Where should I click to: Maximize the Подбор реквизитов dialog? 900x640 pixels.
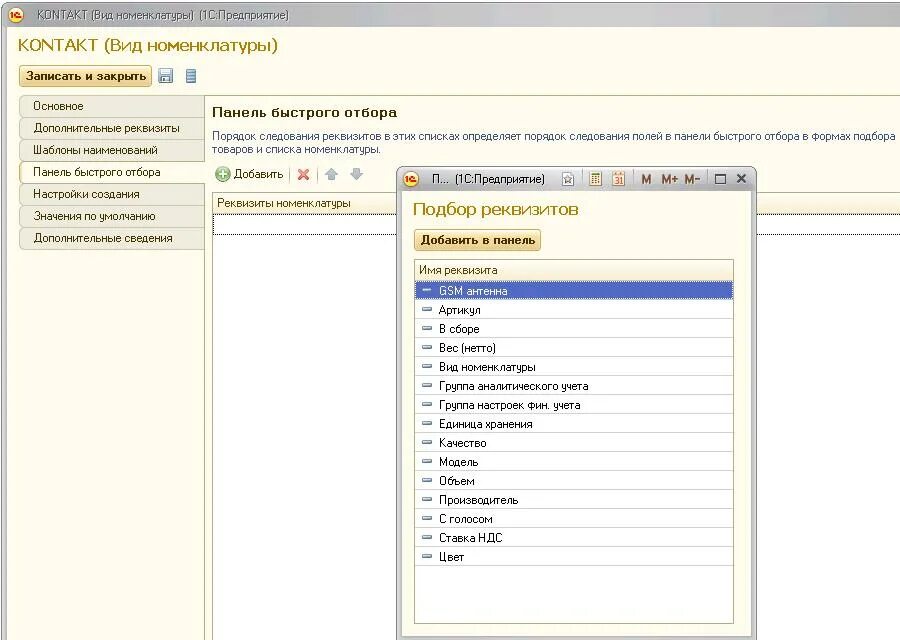pyautogui.click(x=720, y=179)
